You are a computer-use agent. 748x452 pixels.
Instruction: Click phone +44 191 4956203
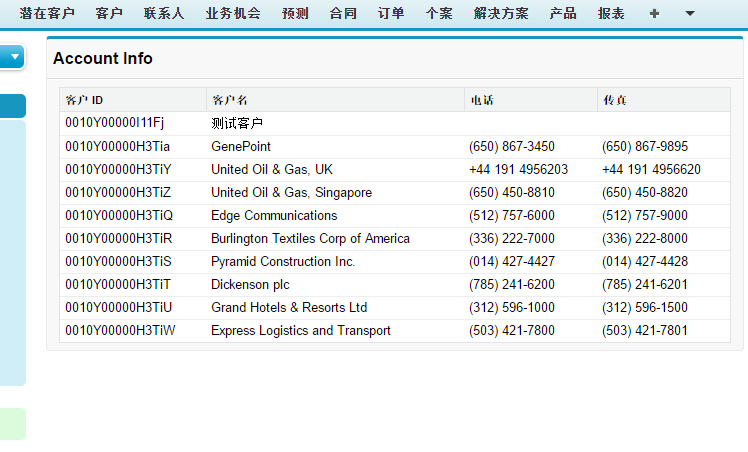pos(519,169)
